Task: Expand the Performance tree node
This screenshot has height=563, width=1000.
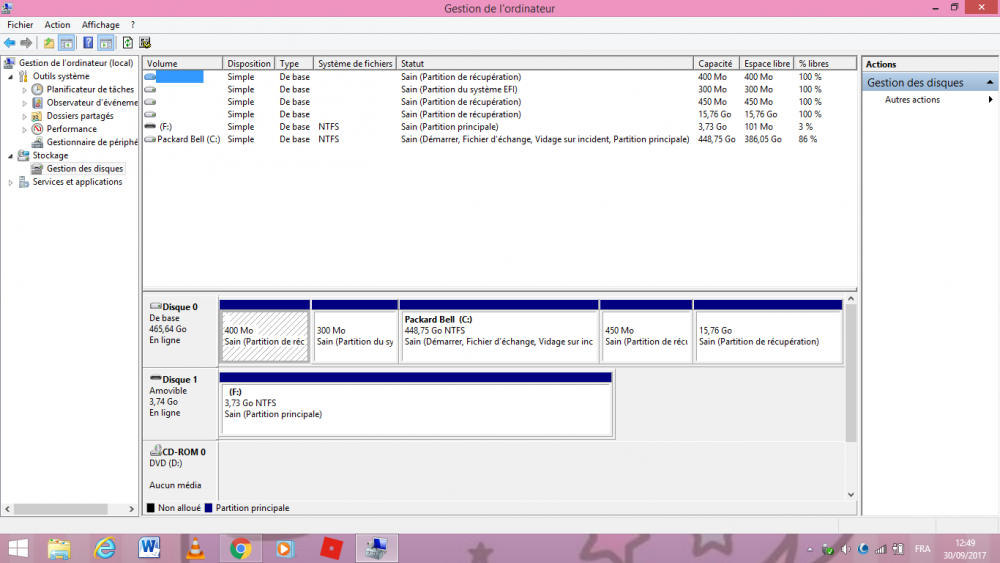Action: tap(24, 129)
